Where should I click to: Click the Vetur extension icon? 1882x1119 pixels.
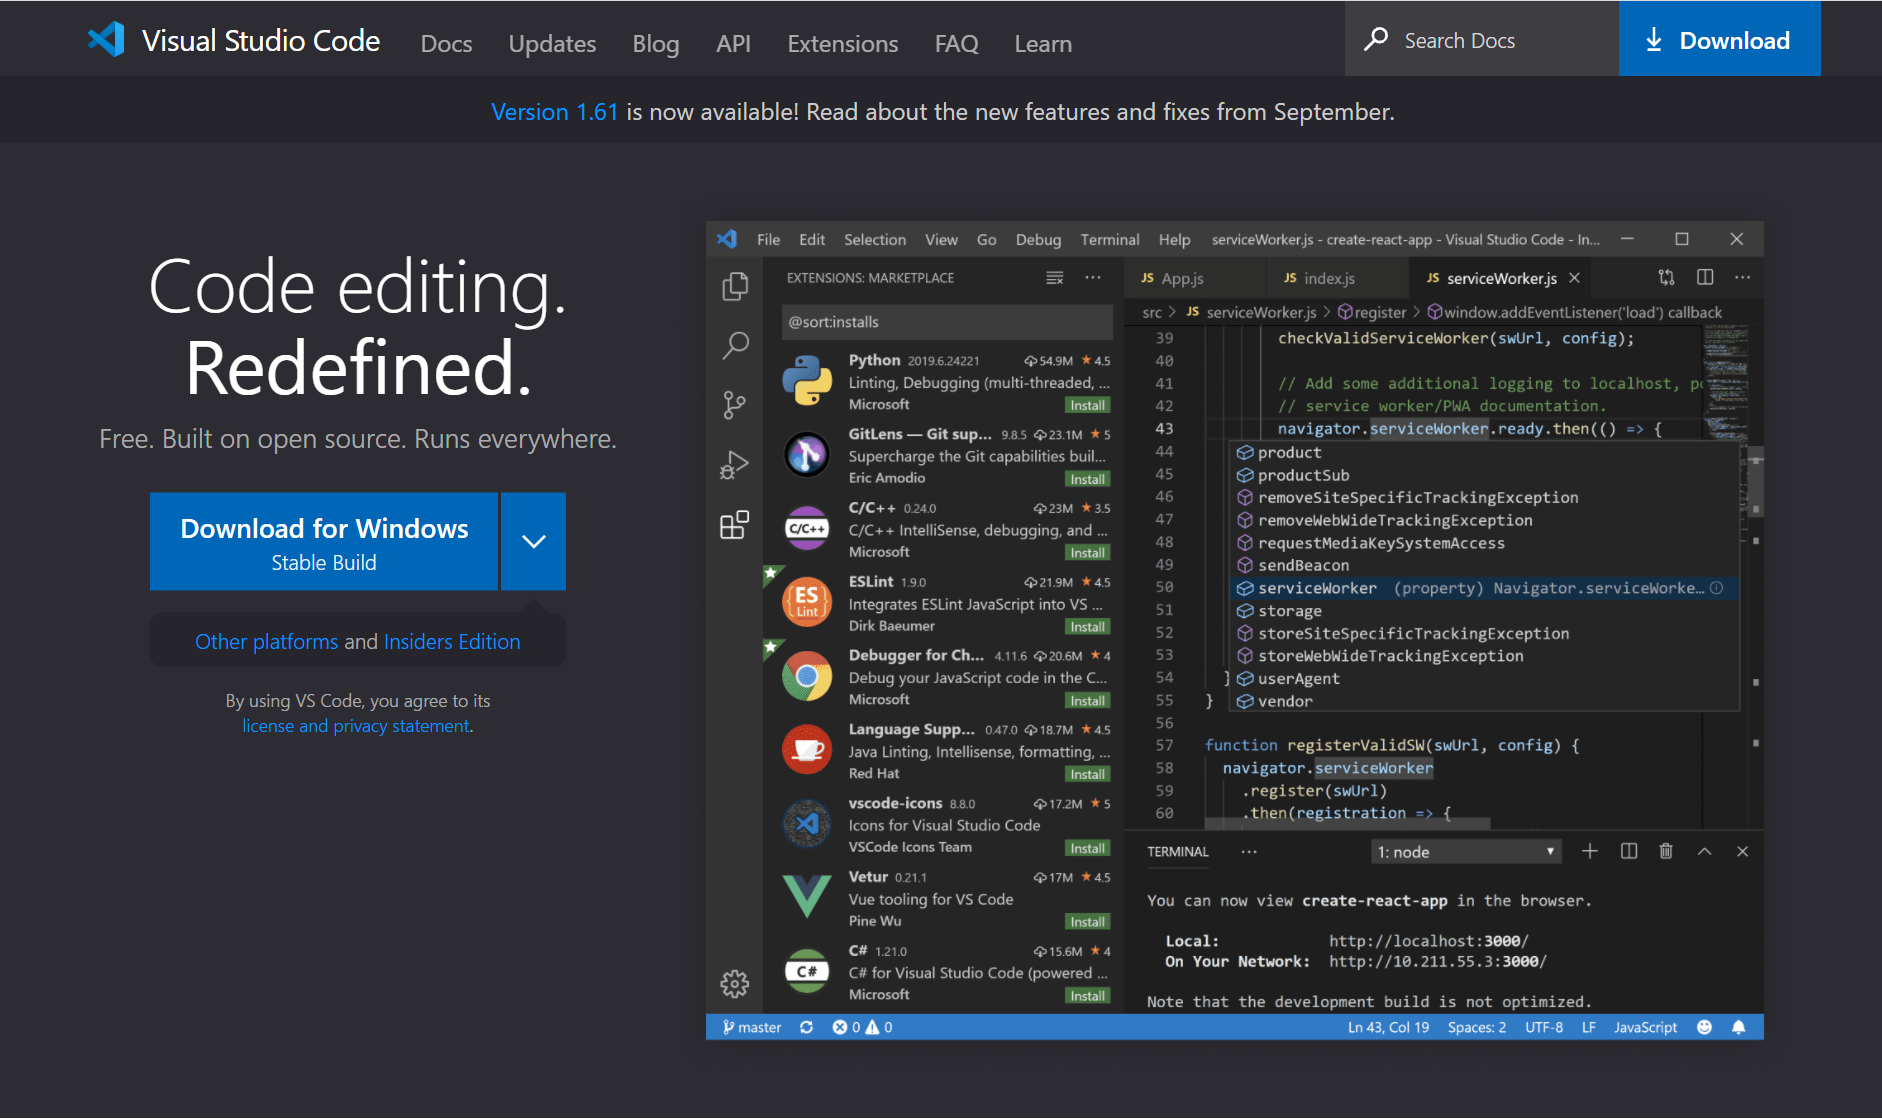pyautogui.click(x=807, y=897)
